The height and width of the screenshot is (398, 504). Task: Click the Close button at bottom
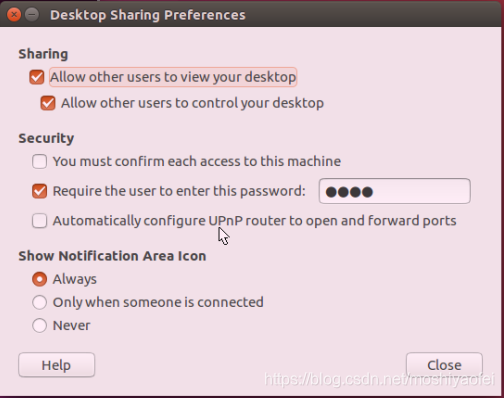tap(444, 365)
